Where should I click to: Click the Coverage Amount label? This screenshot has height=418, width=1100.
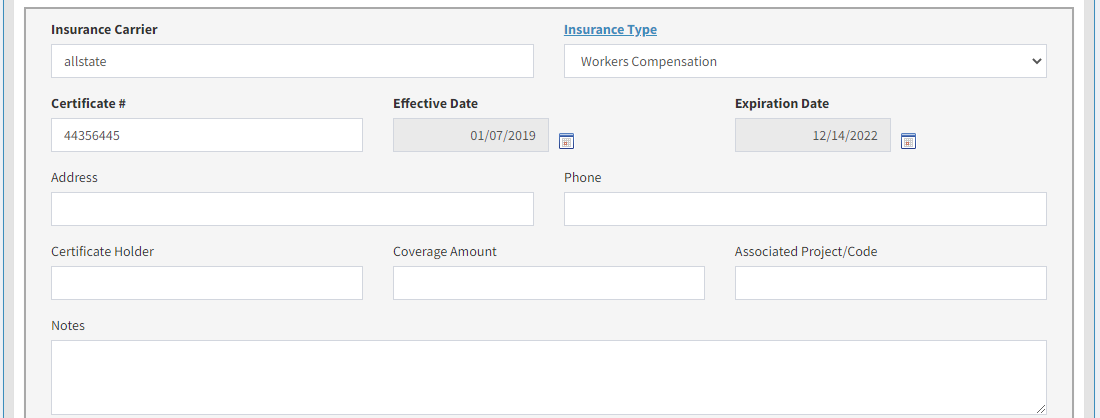pos(445,251)
